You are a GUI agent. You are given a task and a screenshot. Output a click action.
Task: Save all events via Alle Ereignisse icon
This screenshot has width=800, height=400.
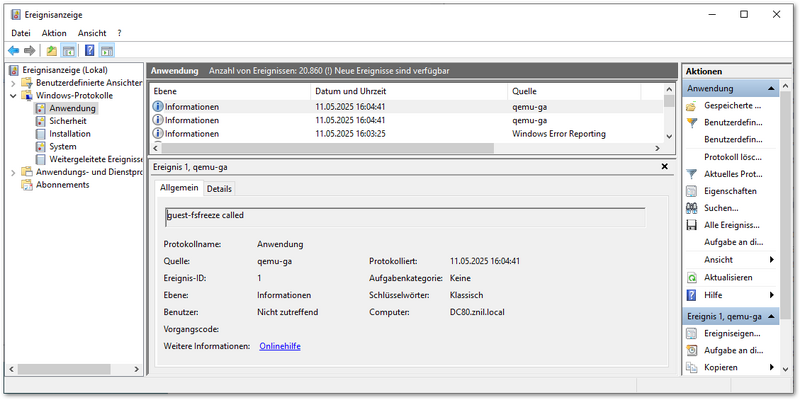691,225
